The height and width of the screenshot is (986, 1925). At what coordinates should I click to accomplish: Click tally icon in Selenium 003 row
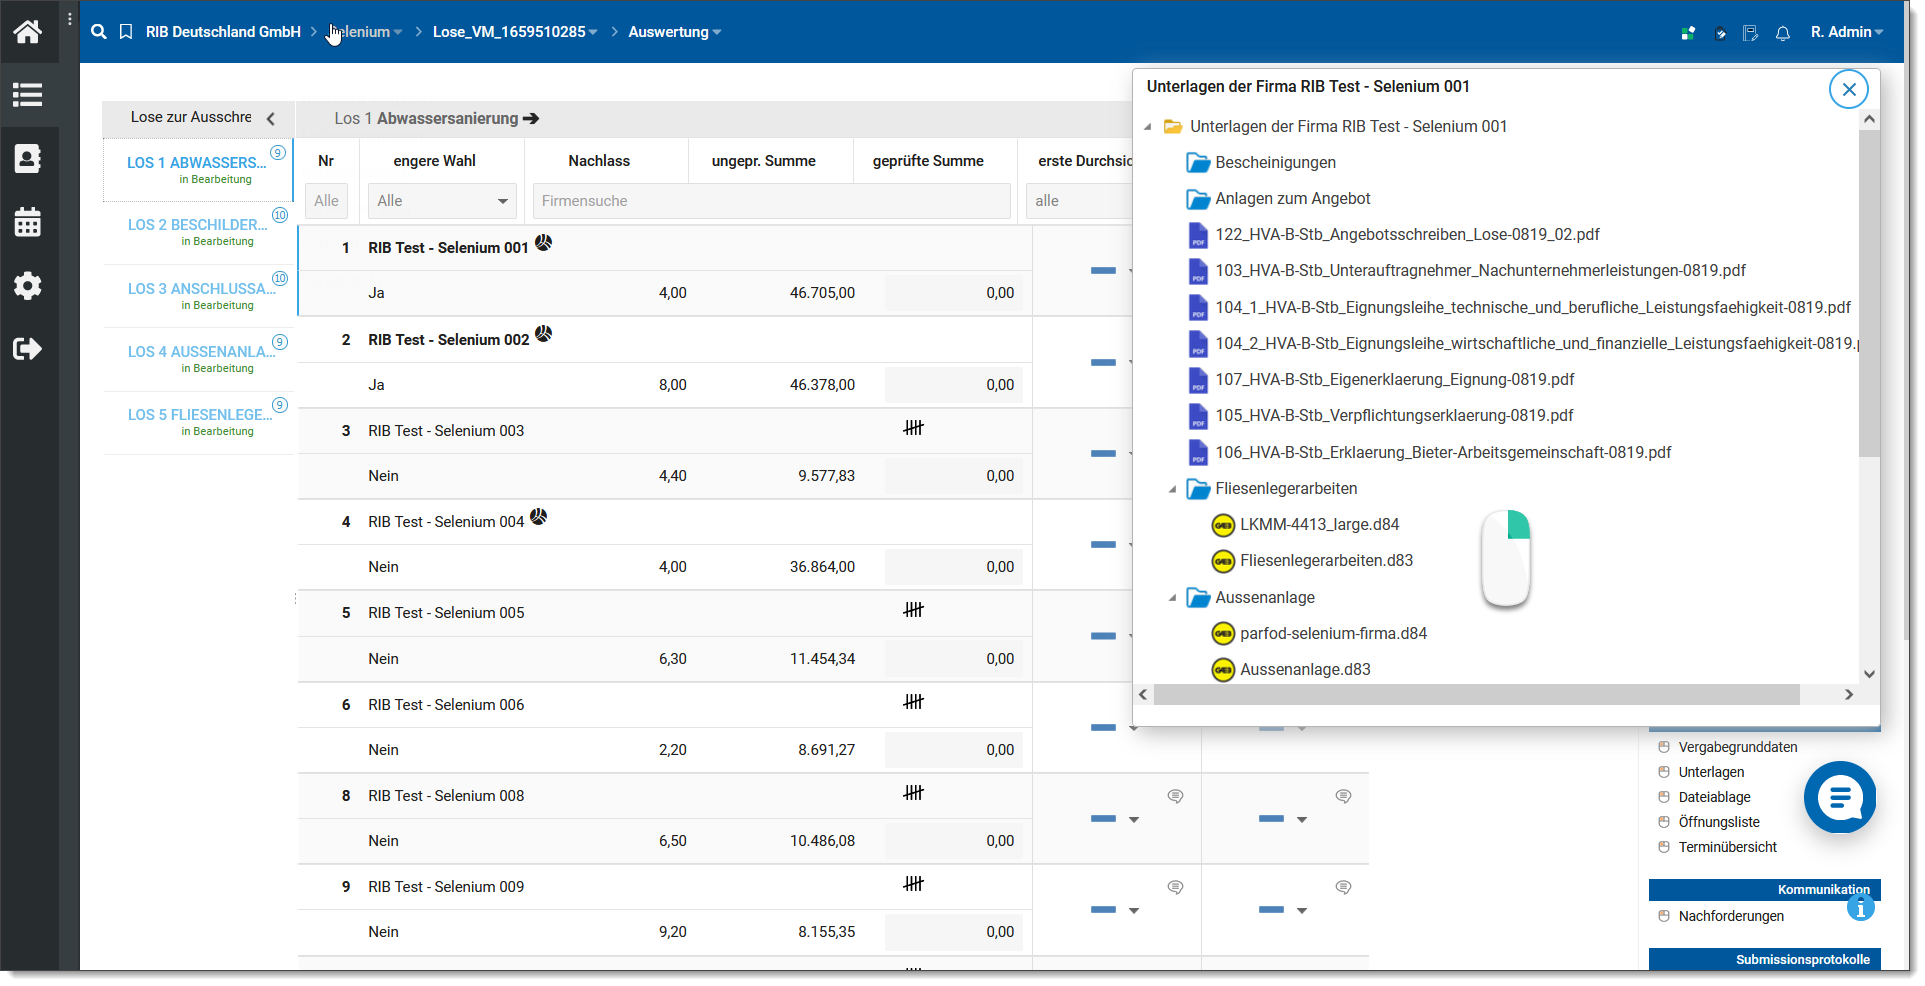(x=913, y=428)
